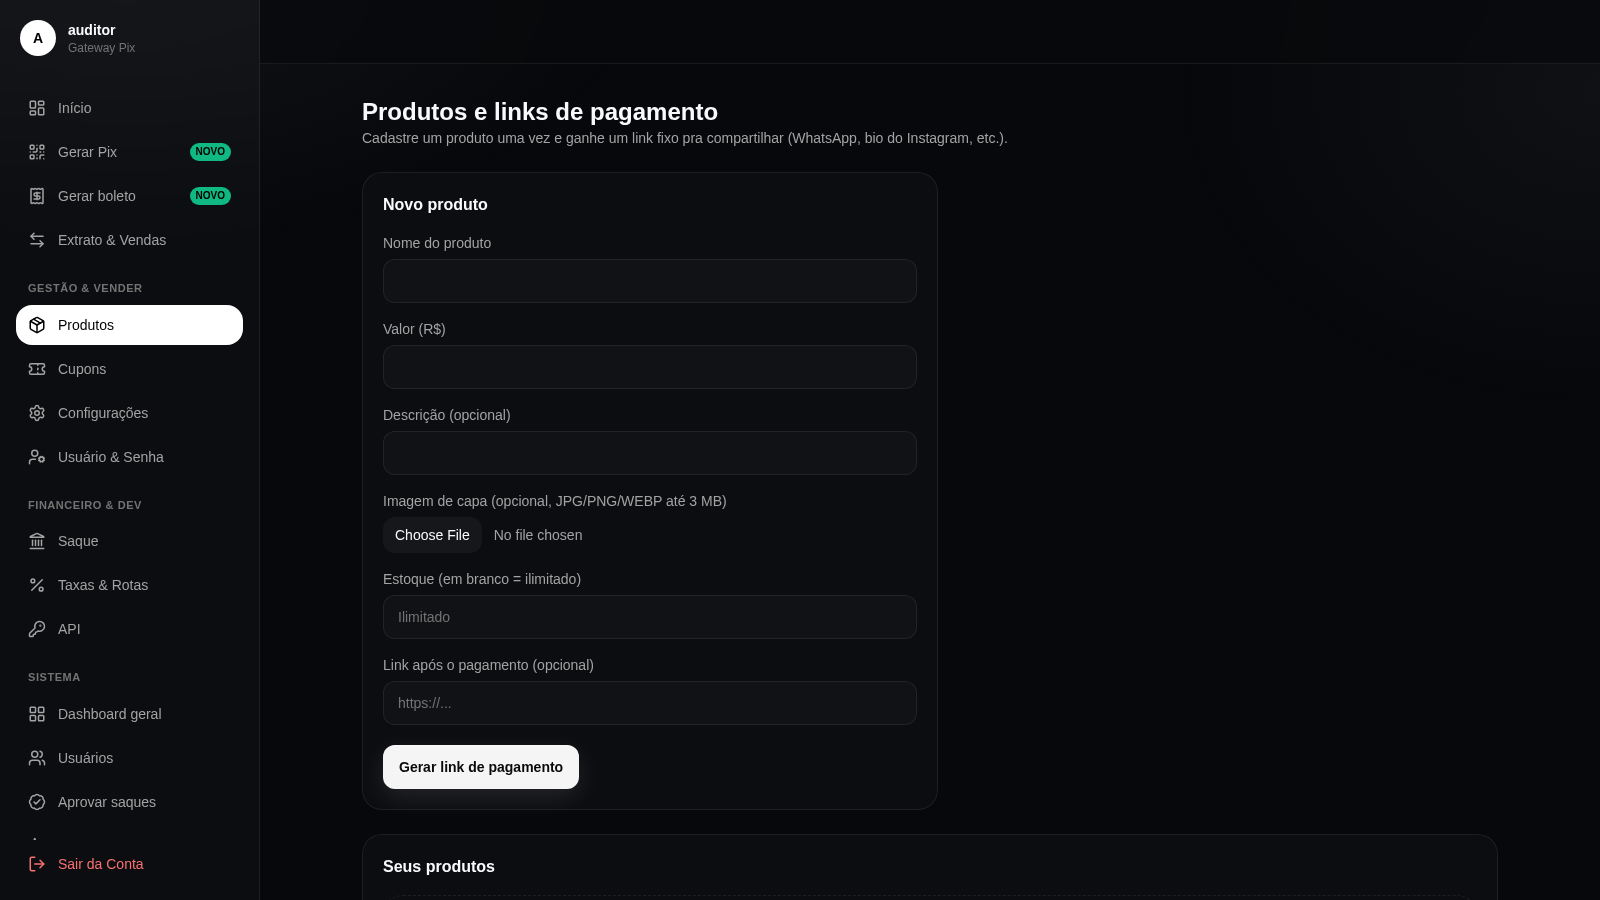The width and height of the screenshot is (1600, 900).
Task: Open the Início menu item
Action: pyautogui.click(x=129, y=108)
